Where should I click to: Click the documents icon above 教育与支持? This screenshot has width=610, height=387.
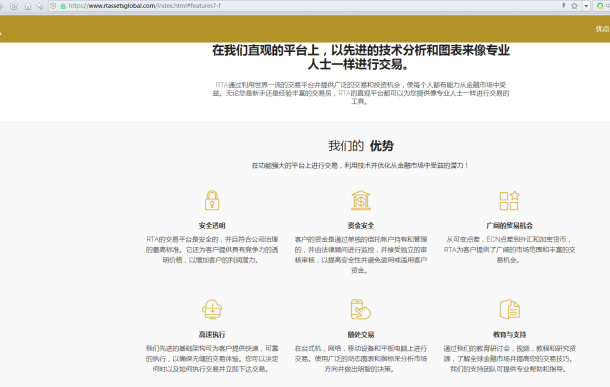pyautogui.click(x=509, y=309)
